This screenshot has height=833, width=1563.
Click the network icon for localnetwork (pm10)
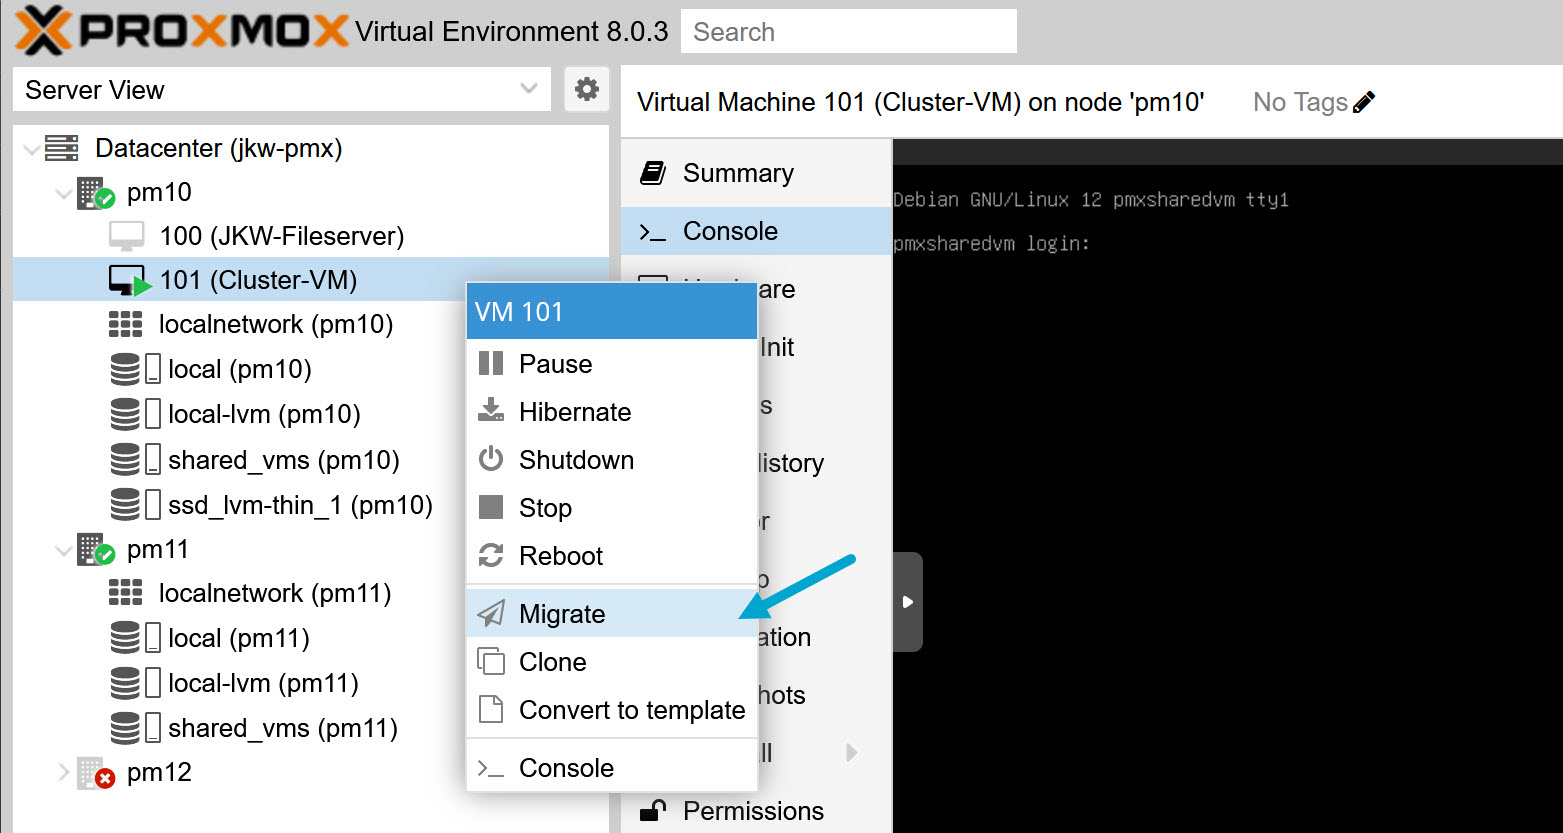(128, 324)
